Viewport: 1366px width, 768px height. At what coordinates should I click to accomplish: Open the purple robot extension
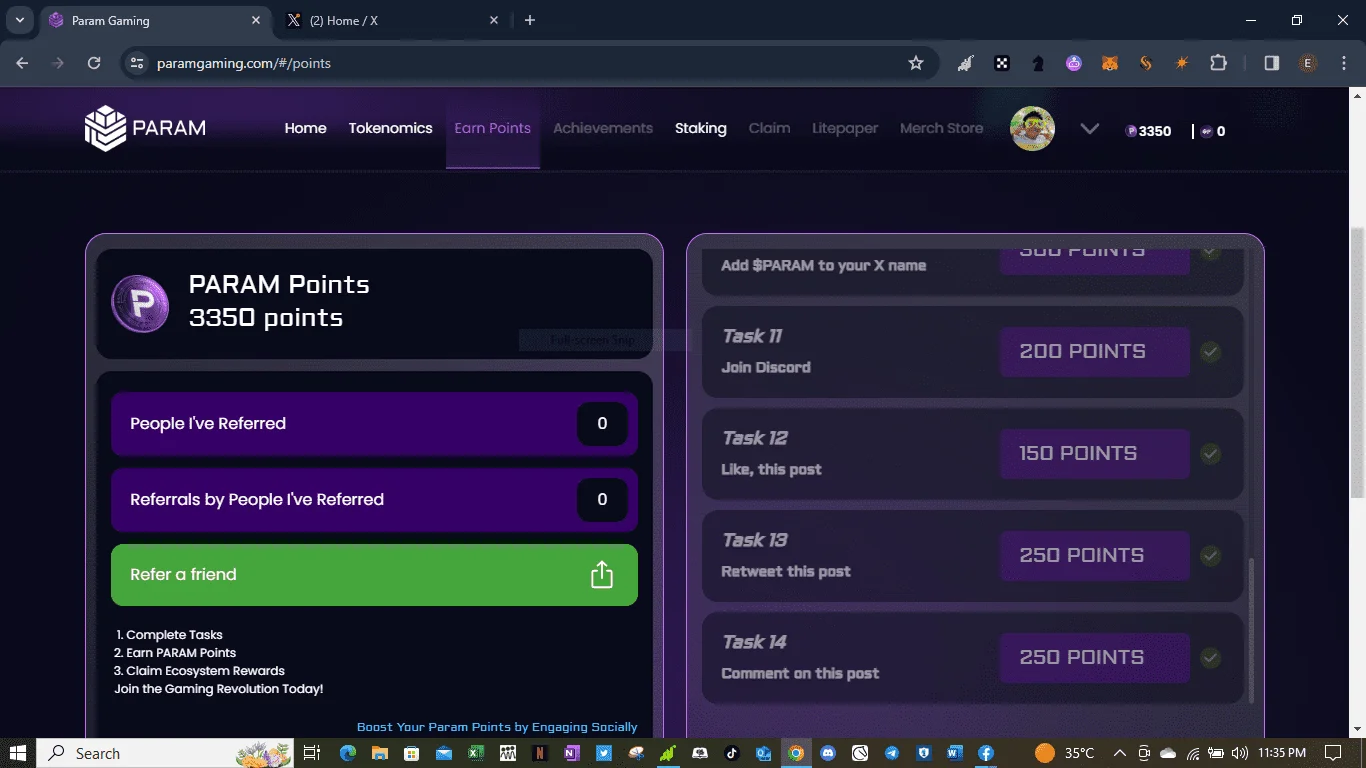1074,63
